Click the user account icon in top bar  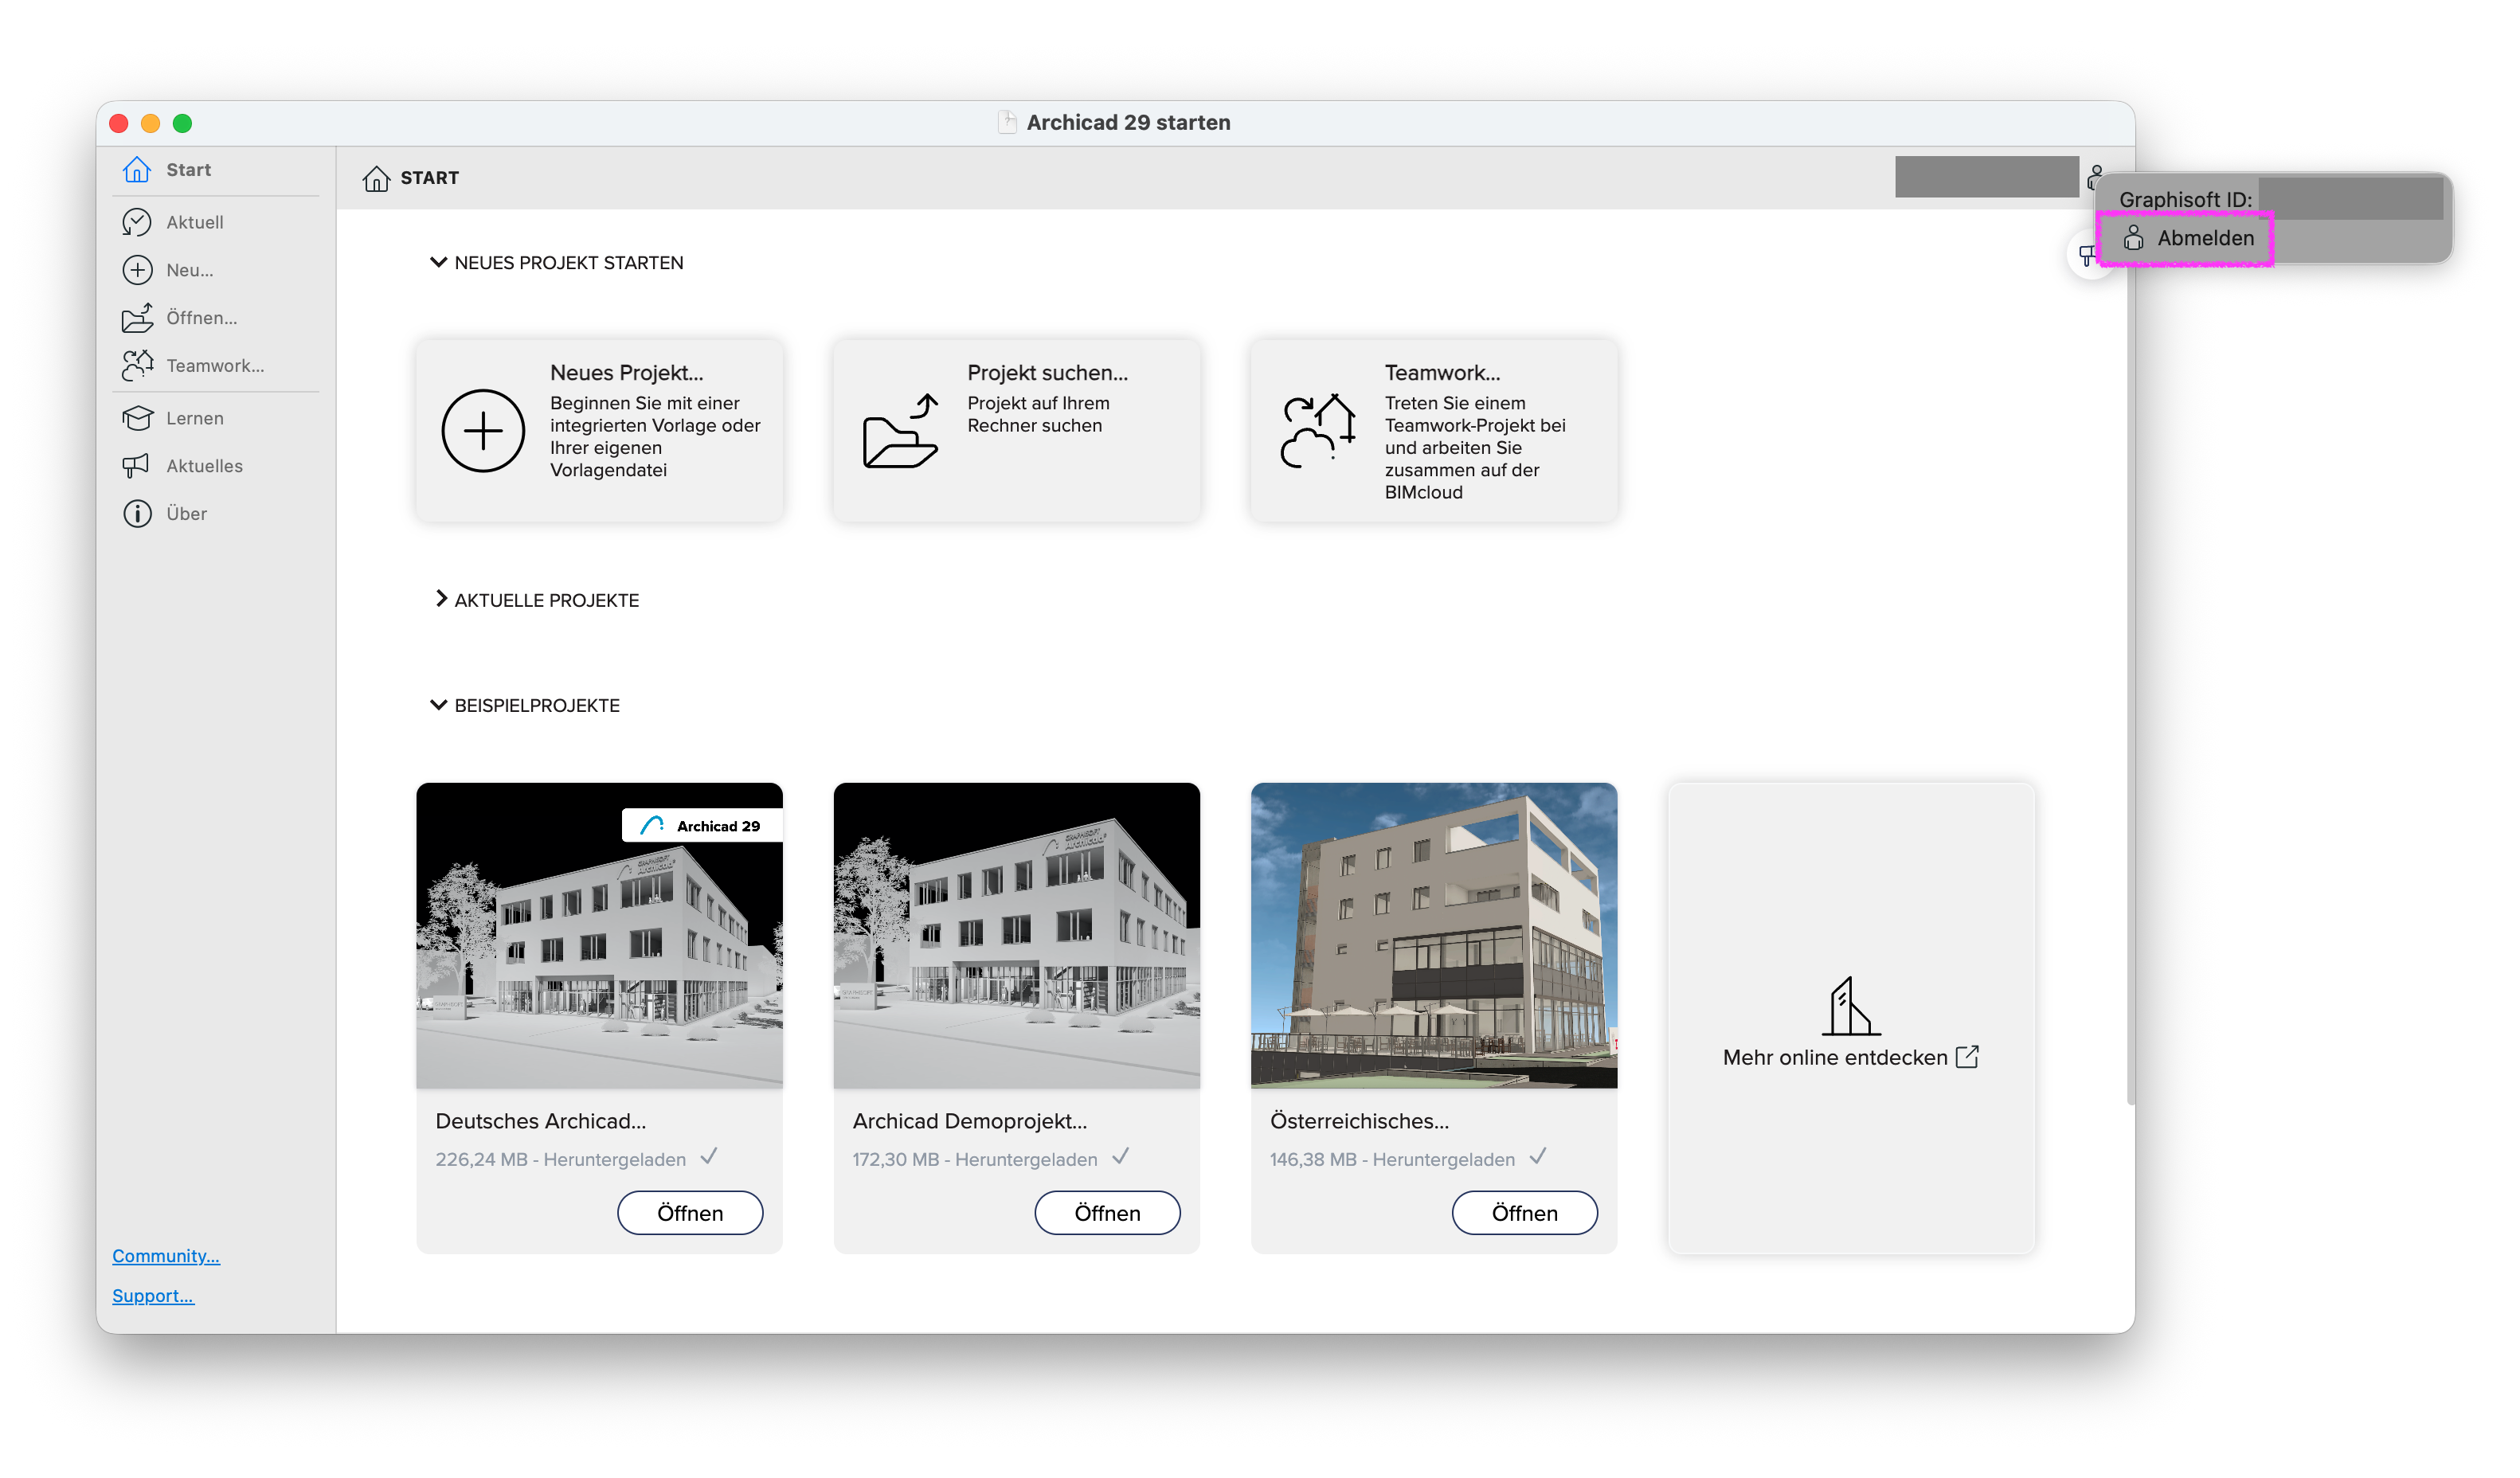tap(2095, 177)
